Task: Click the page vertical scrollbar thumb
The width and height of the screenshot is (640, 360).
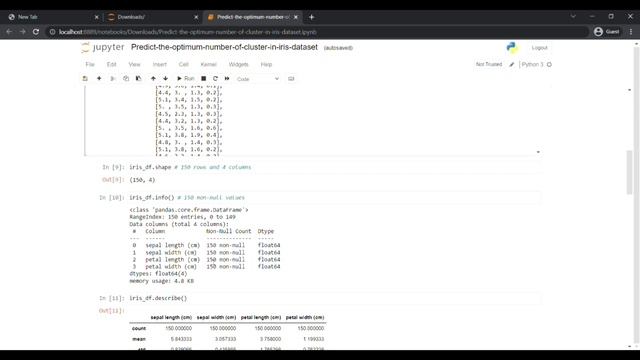Action: pyautogui.click(x=629, y=172)
